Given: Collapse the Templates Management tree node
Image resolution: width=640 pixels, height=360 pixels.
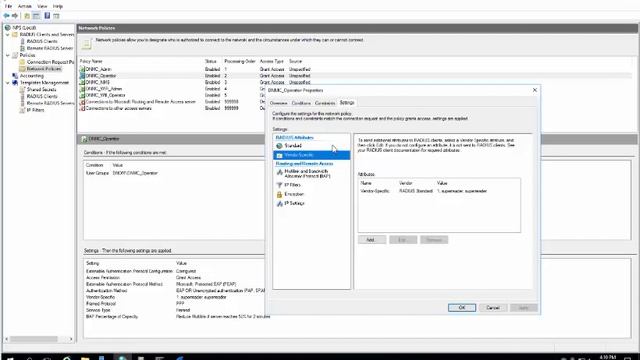Looking at the screenshot, I should point(7,82).
